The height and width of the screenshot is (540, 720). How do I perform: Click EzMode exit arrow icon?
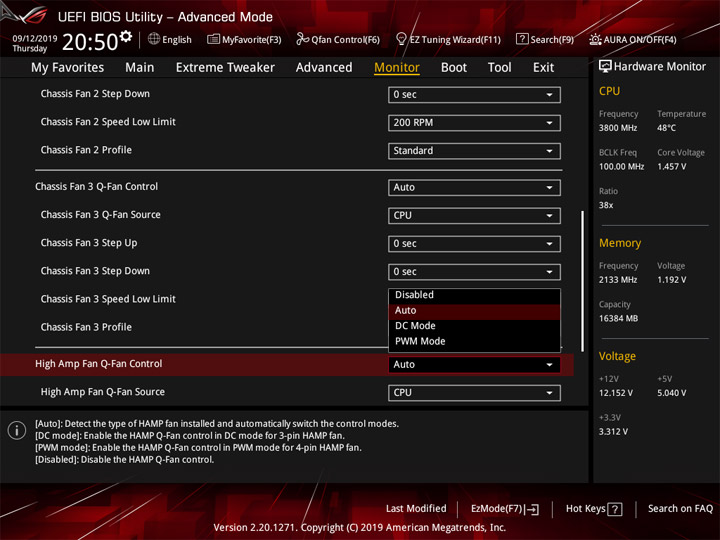[533, 509]
